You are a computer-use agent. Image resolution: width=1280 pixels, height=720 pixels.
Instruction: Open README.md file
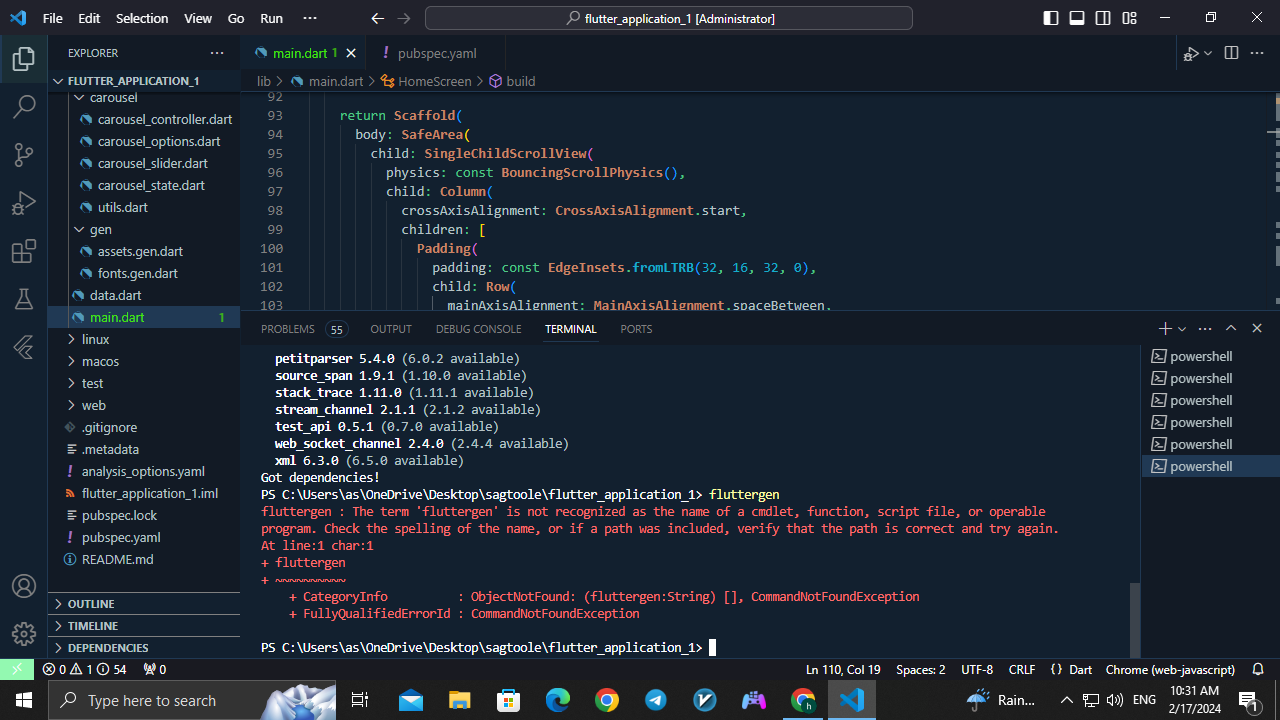tap(144, 559)
